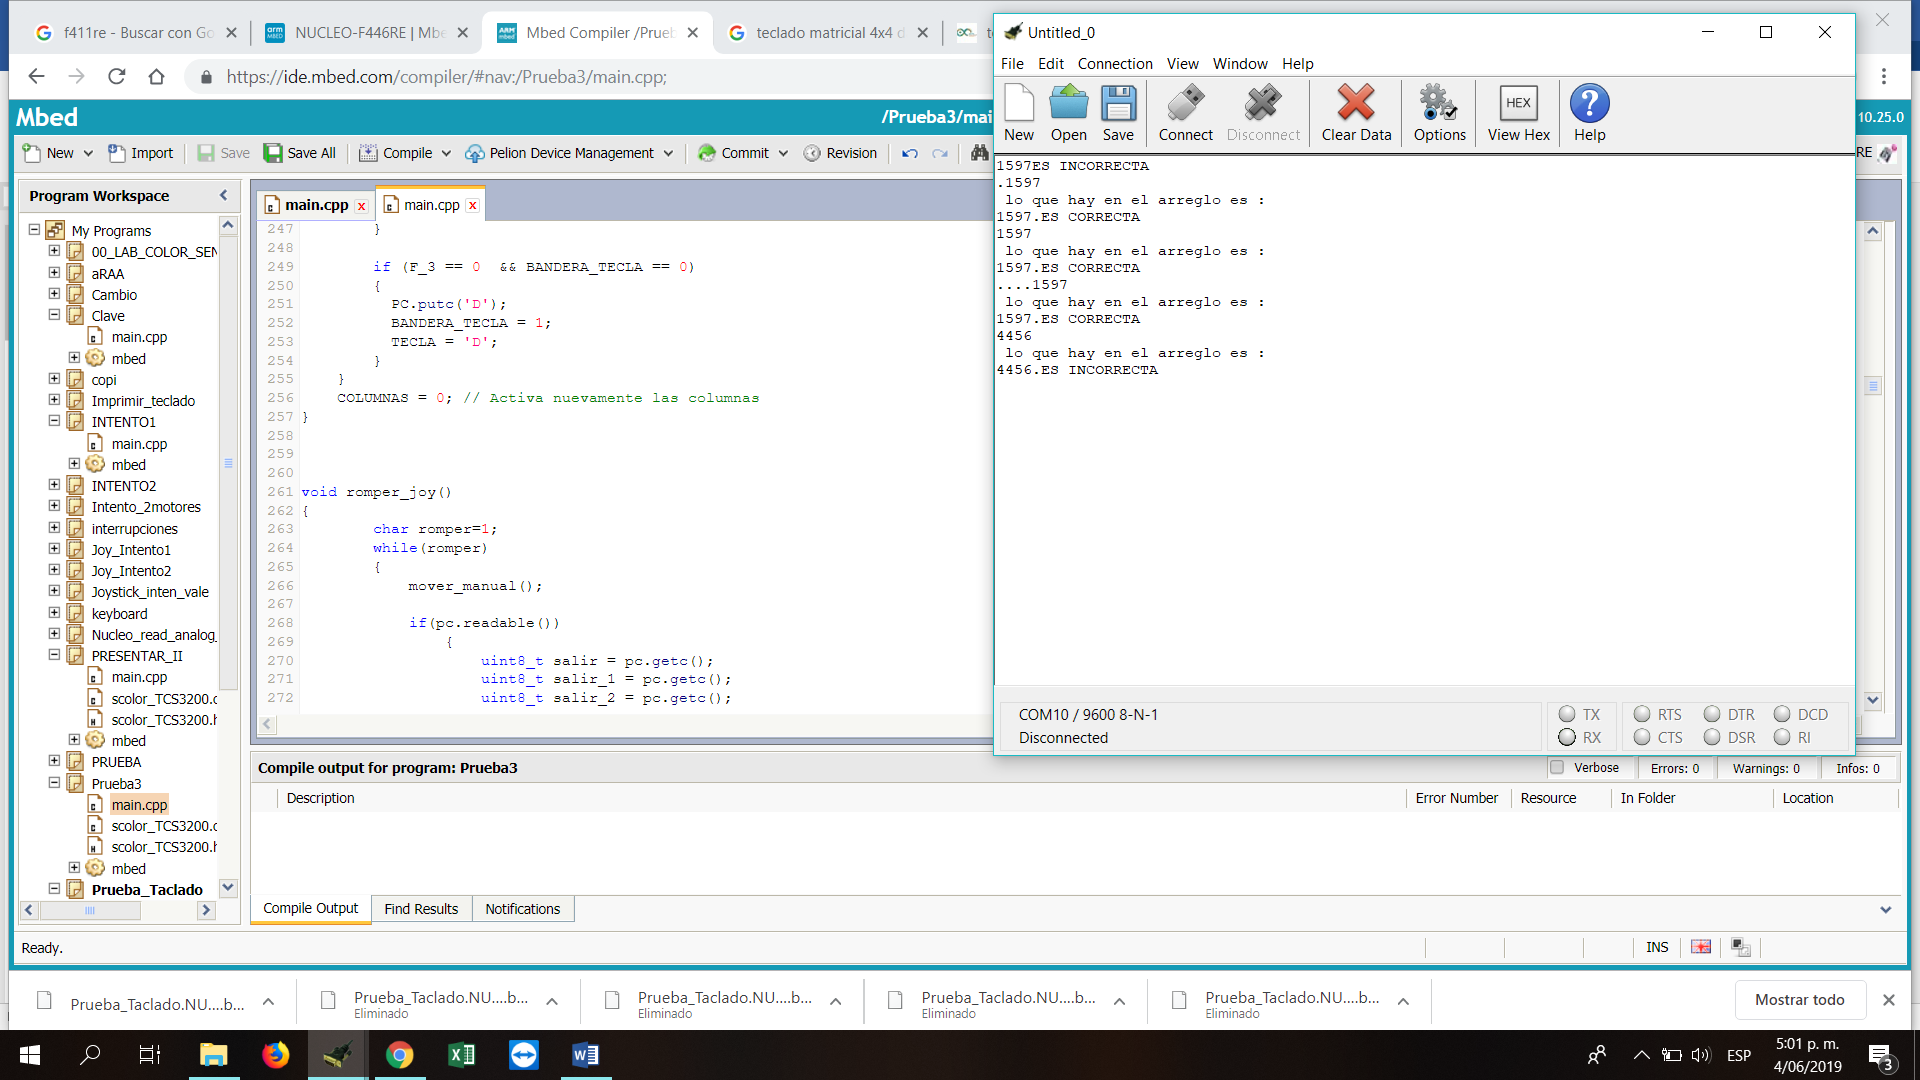Toggle the RTS indicator
This screenshot has width=1920, height=1080.
pos(1642,714)
